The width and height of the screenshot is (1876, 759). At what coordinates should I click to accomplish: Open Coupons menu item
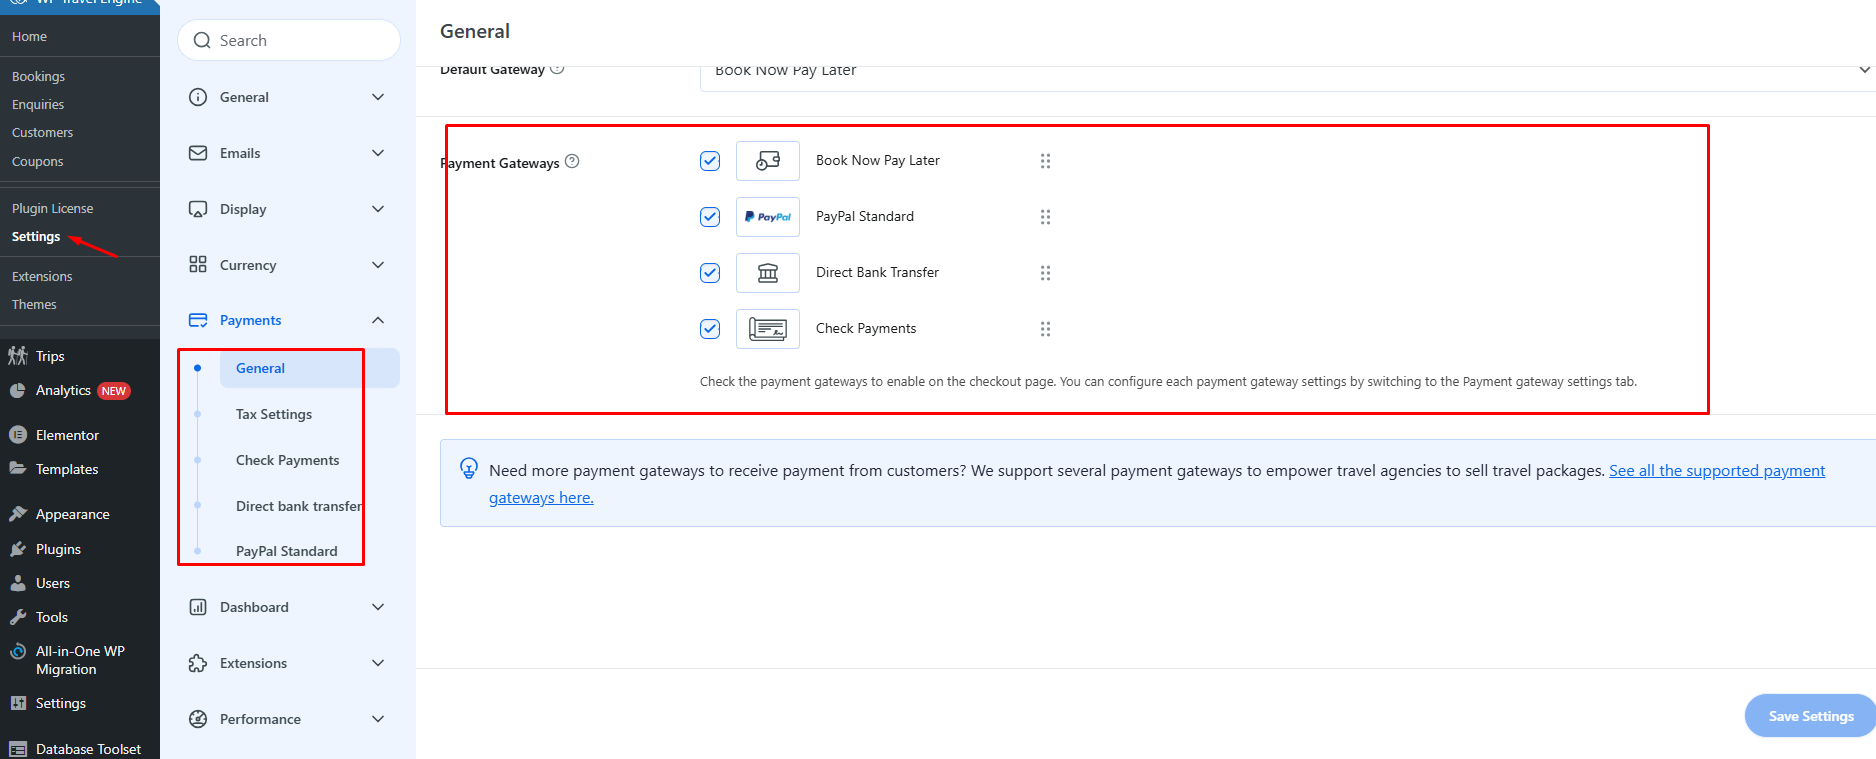[x=38, y=161]
